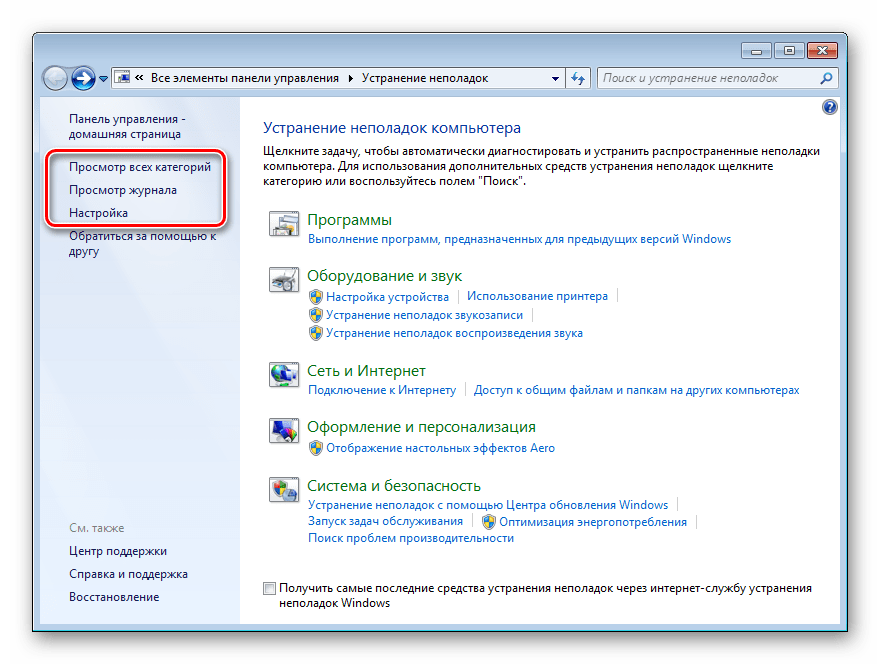Screen dimensions: 880x664
Task: Close the troubleshooting window
Action: pyautogui.click(x=822, y=51)
